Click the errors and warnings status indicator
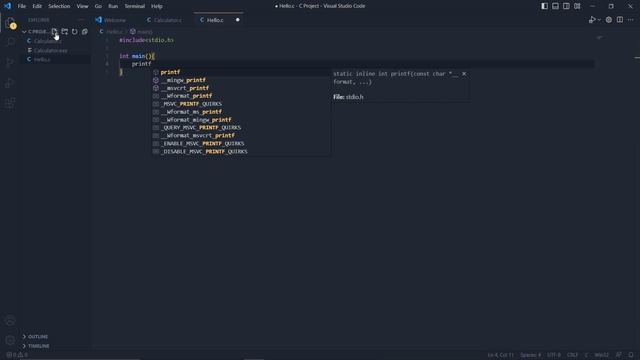Viewport: 640px width, 360px height. 17,355
